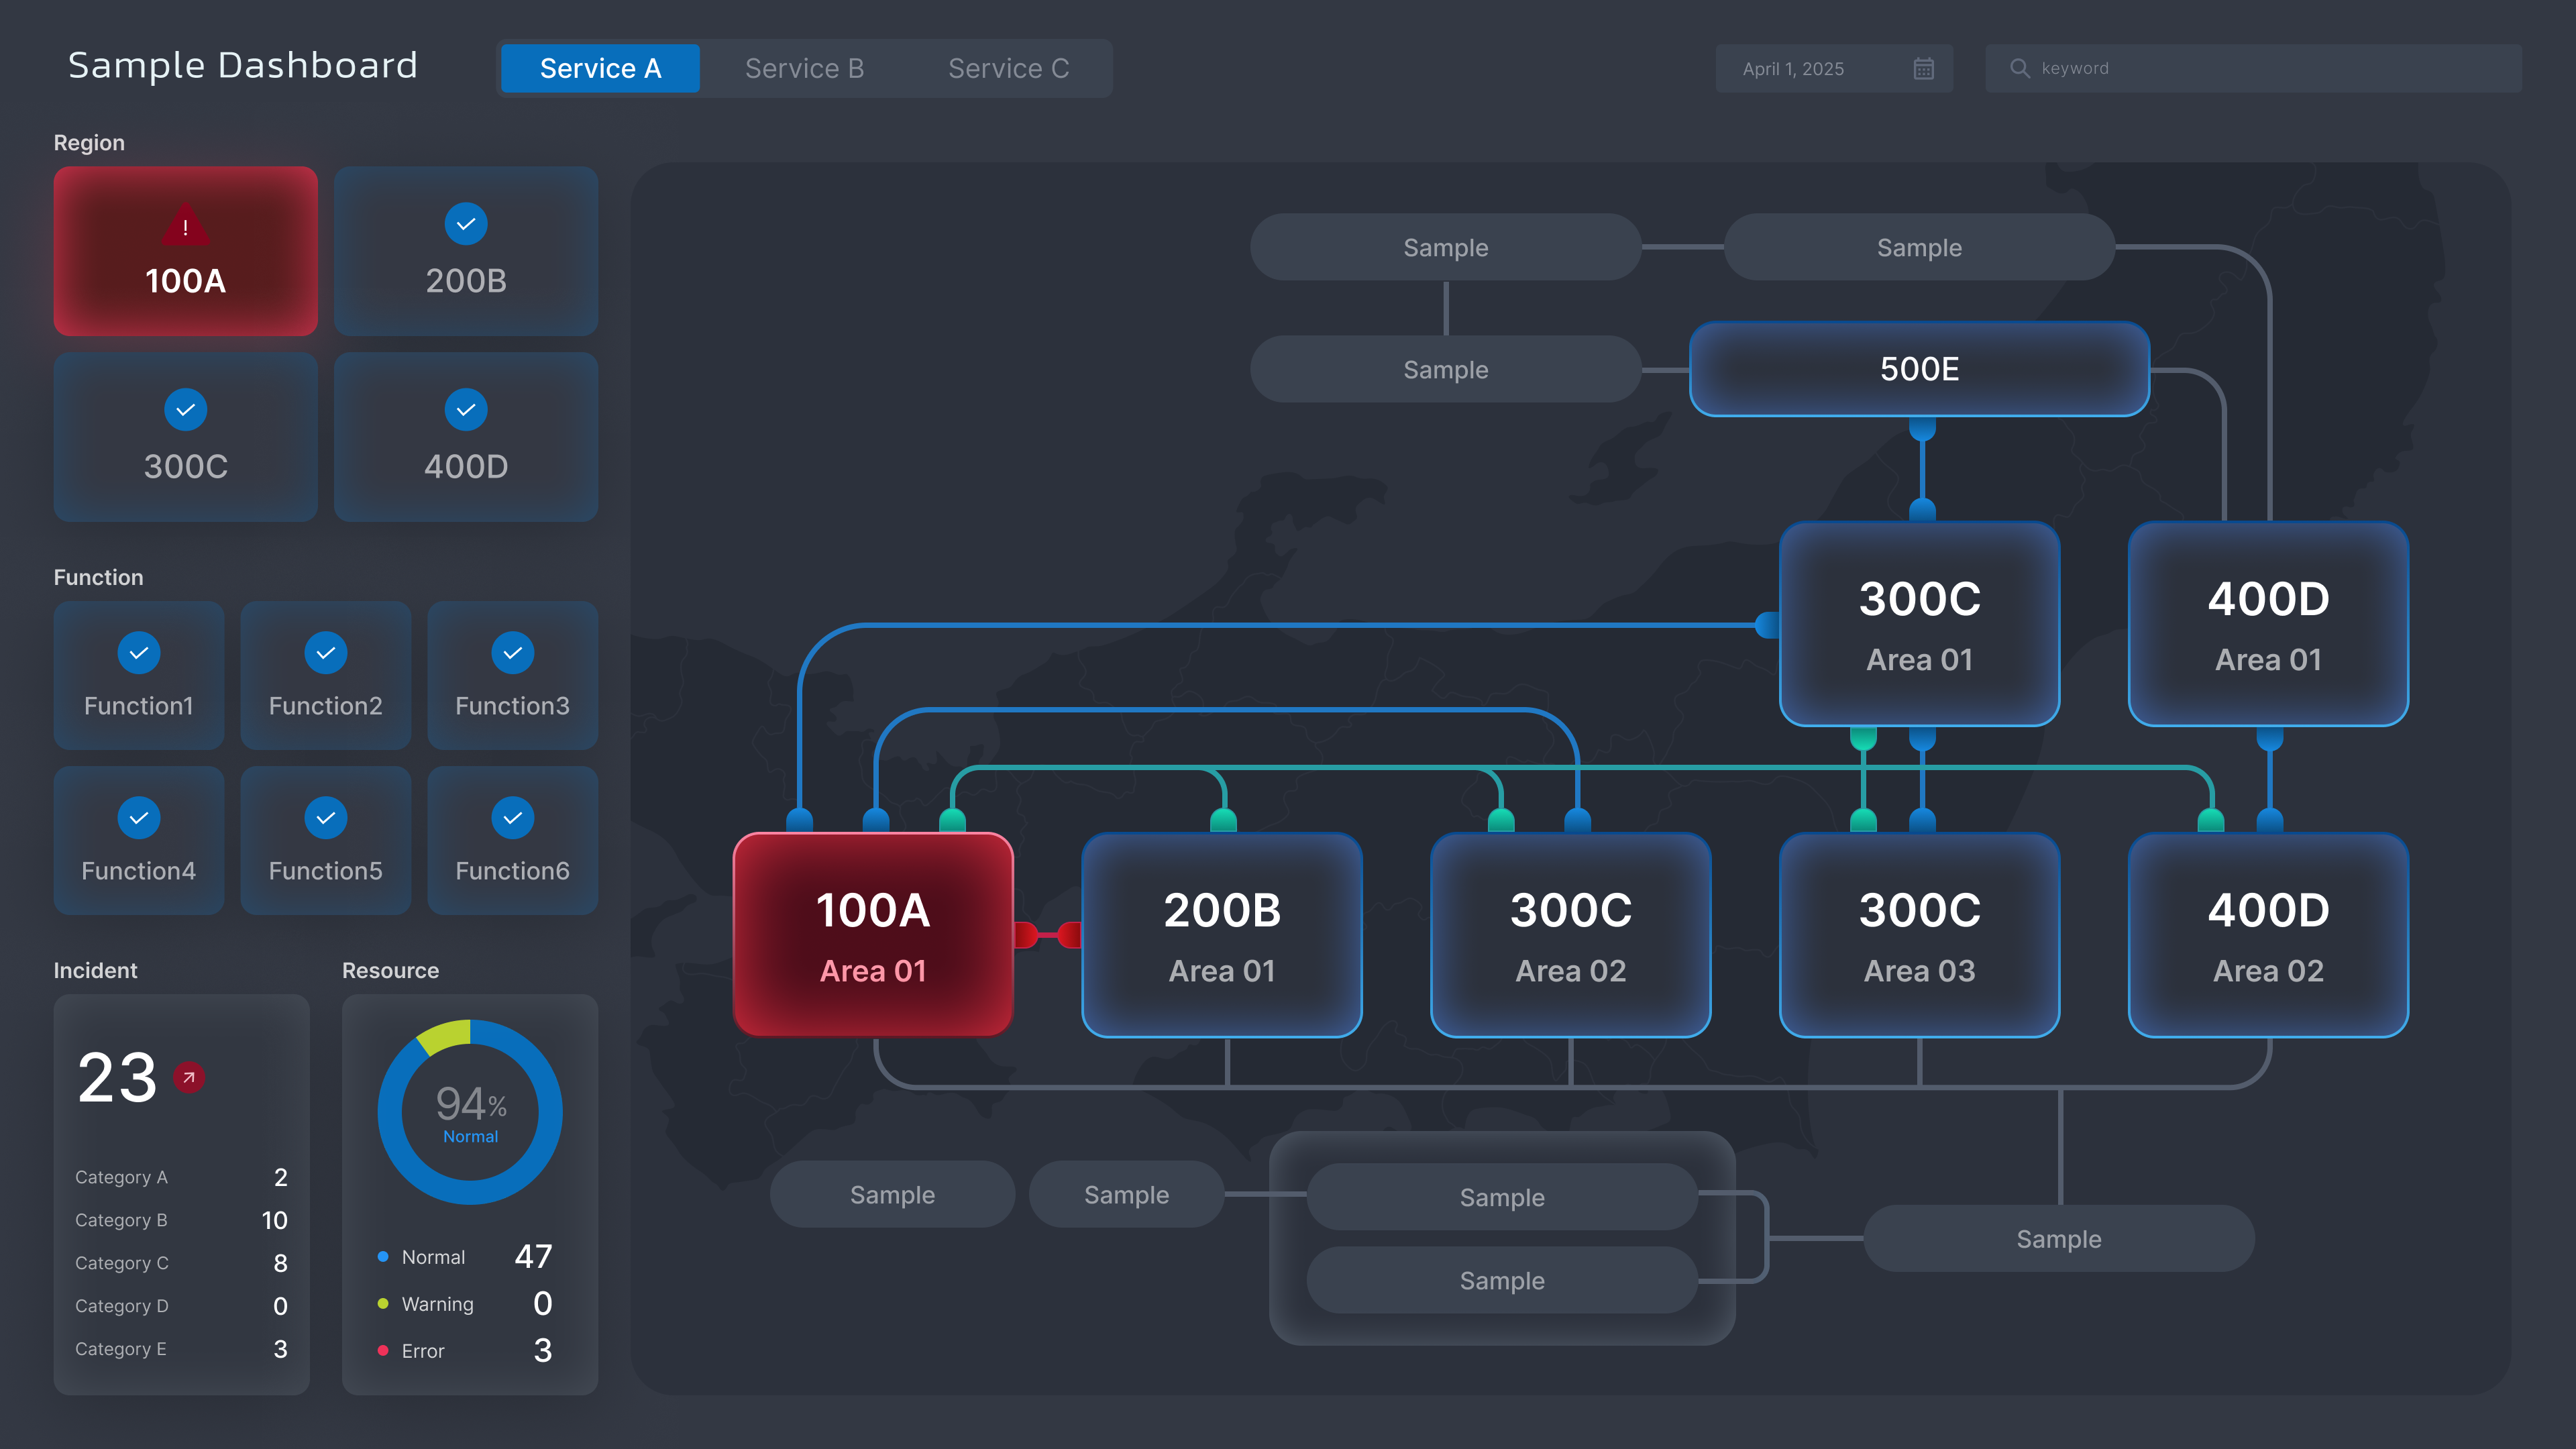Image resolution: width=2576 pixels, height=1449 pixels.
Task: Click the calendar icon in date field
Action: (1923, 69)
